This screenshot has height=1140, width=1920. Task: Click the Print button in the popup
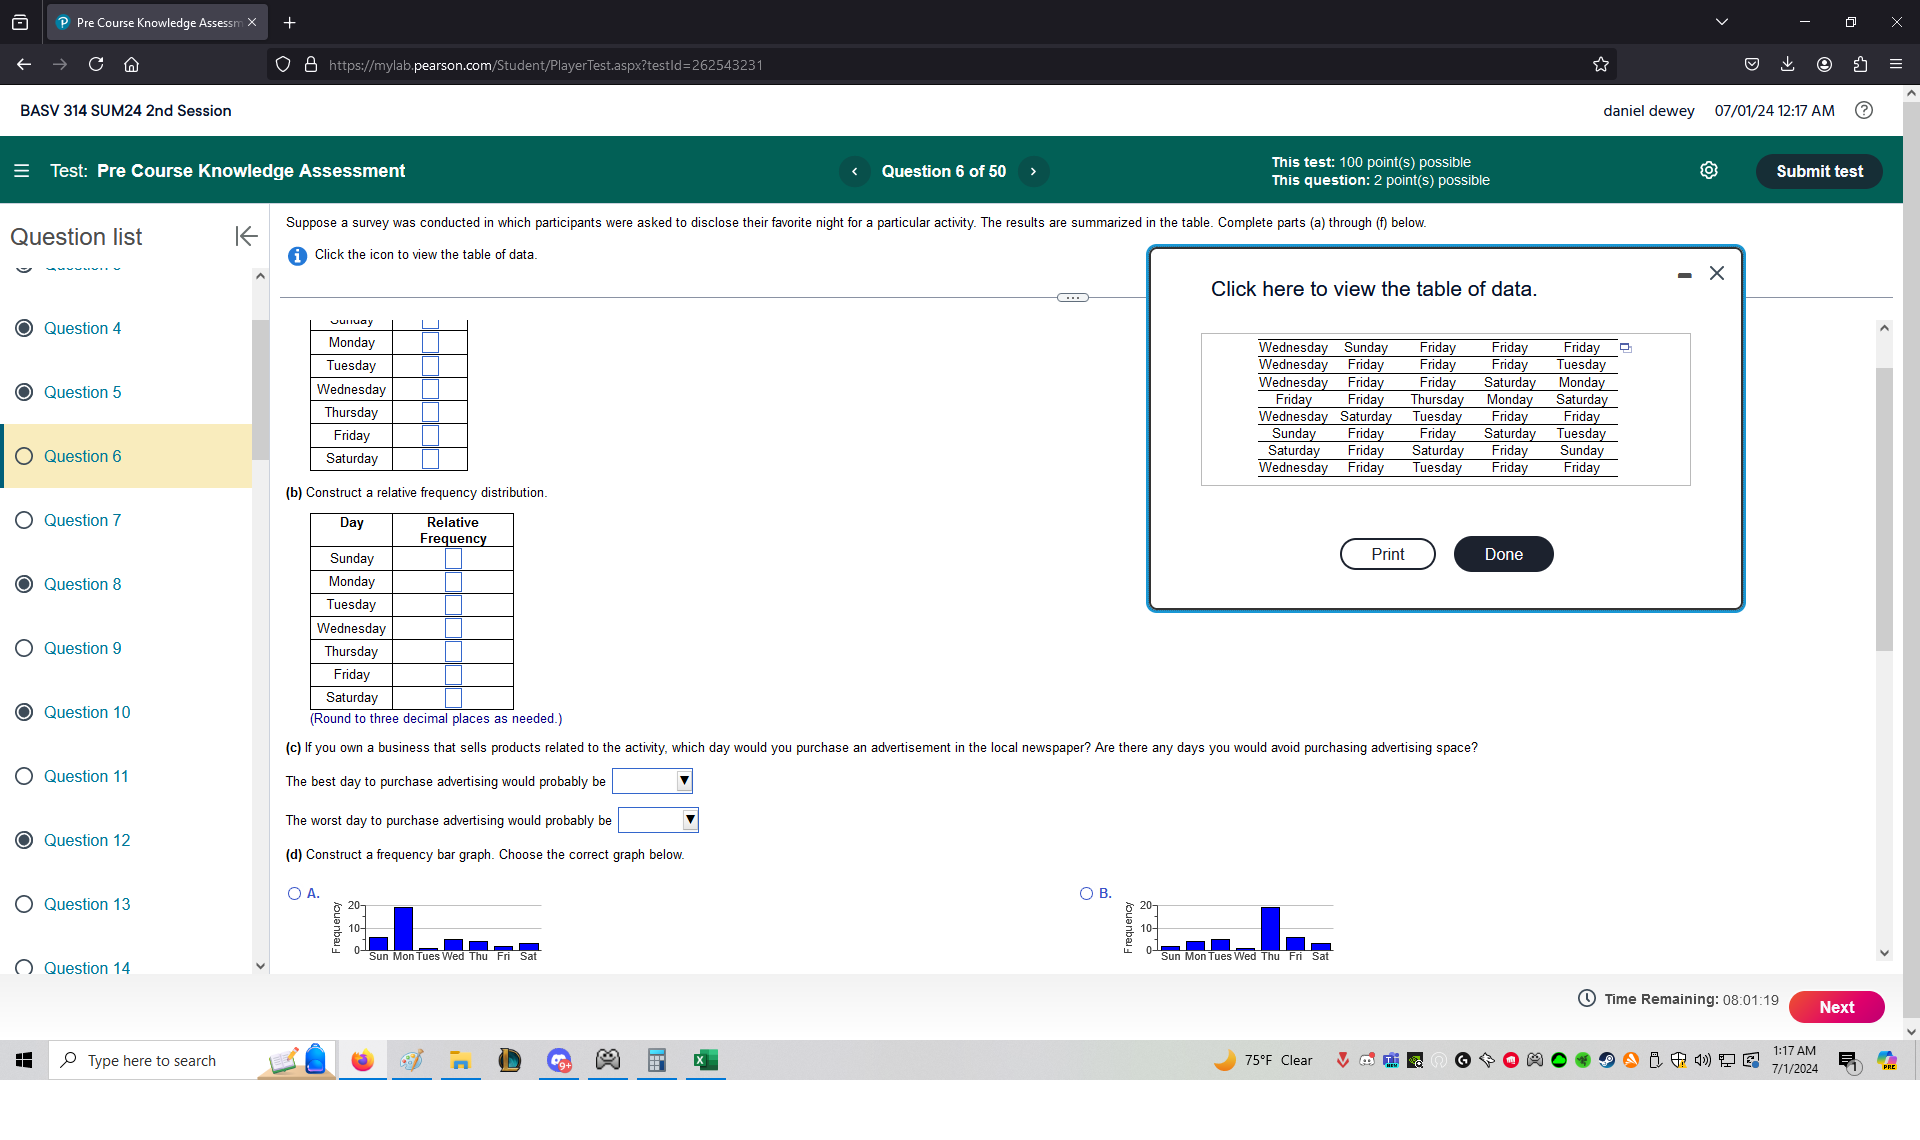[1387, 554]
